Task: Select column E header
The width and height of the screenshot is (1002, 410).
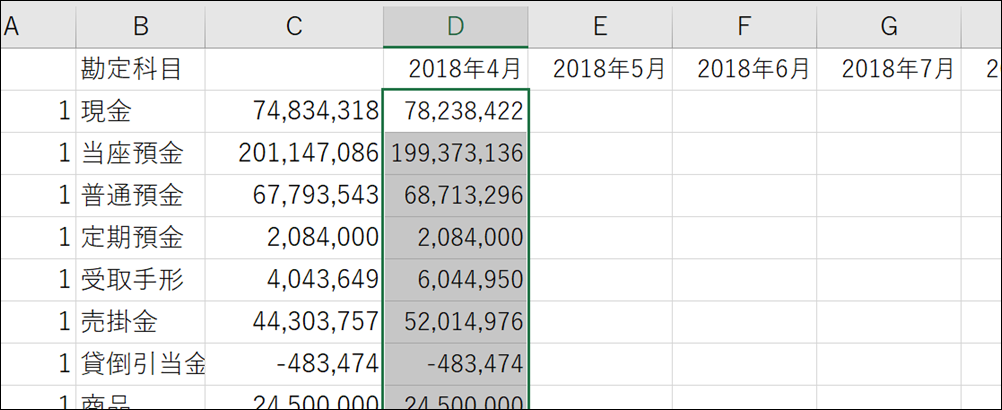Action: [600, 26]
